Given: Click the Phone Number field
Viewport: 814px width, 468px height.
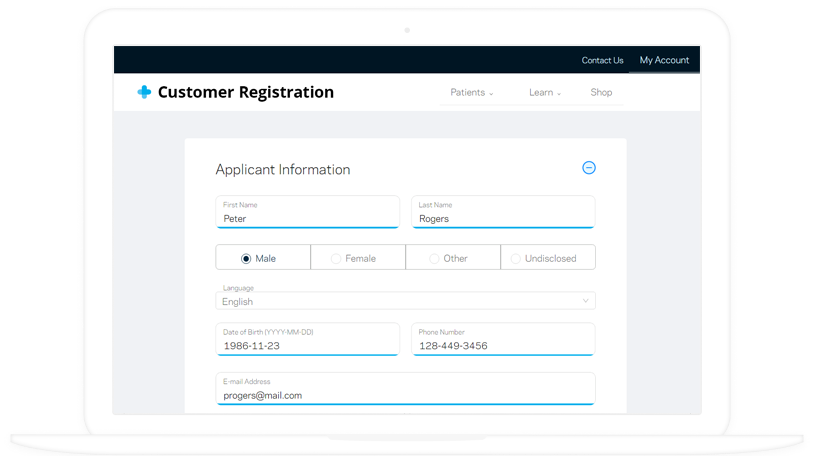Looking at the screenshot, I should [x=503, y=339].
